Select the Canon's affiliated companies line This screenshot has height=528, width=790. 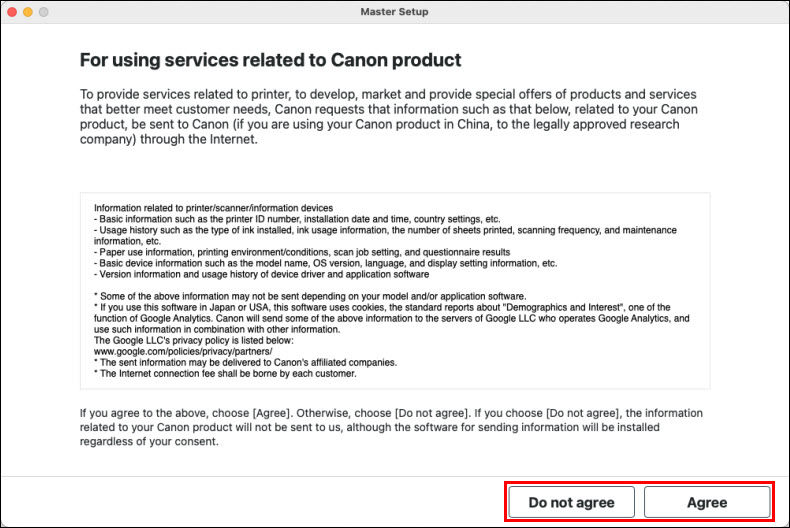coord(245,362)
